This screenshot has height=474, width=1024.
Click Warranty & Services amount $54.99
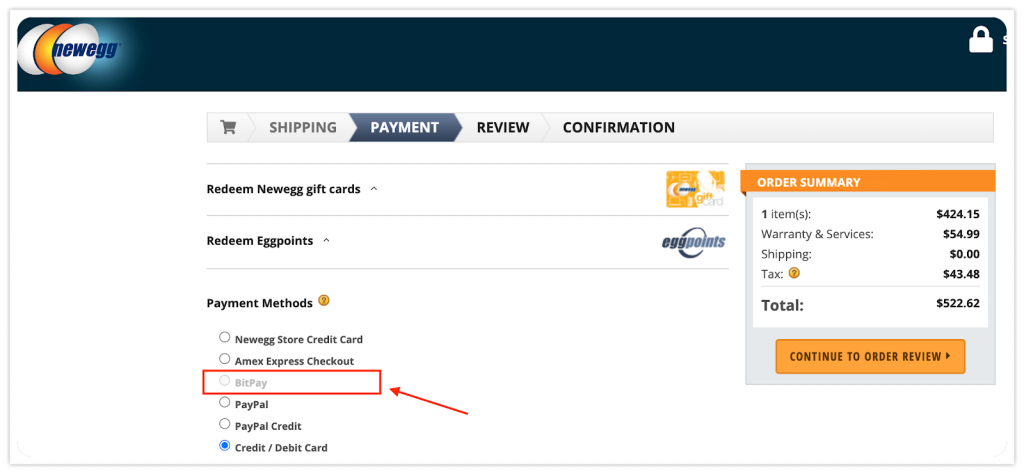coord(961,234)
